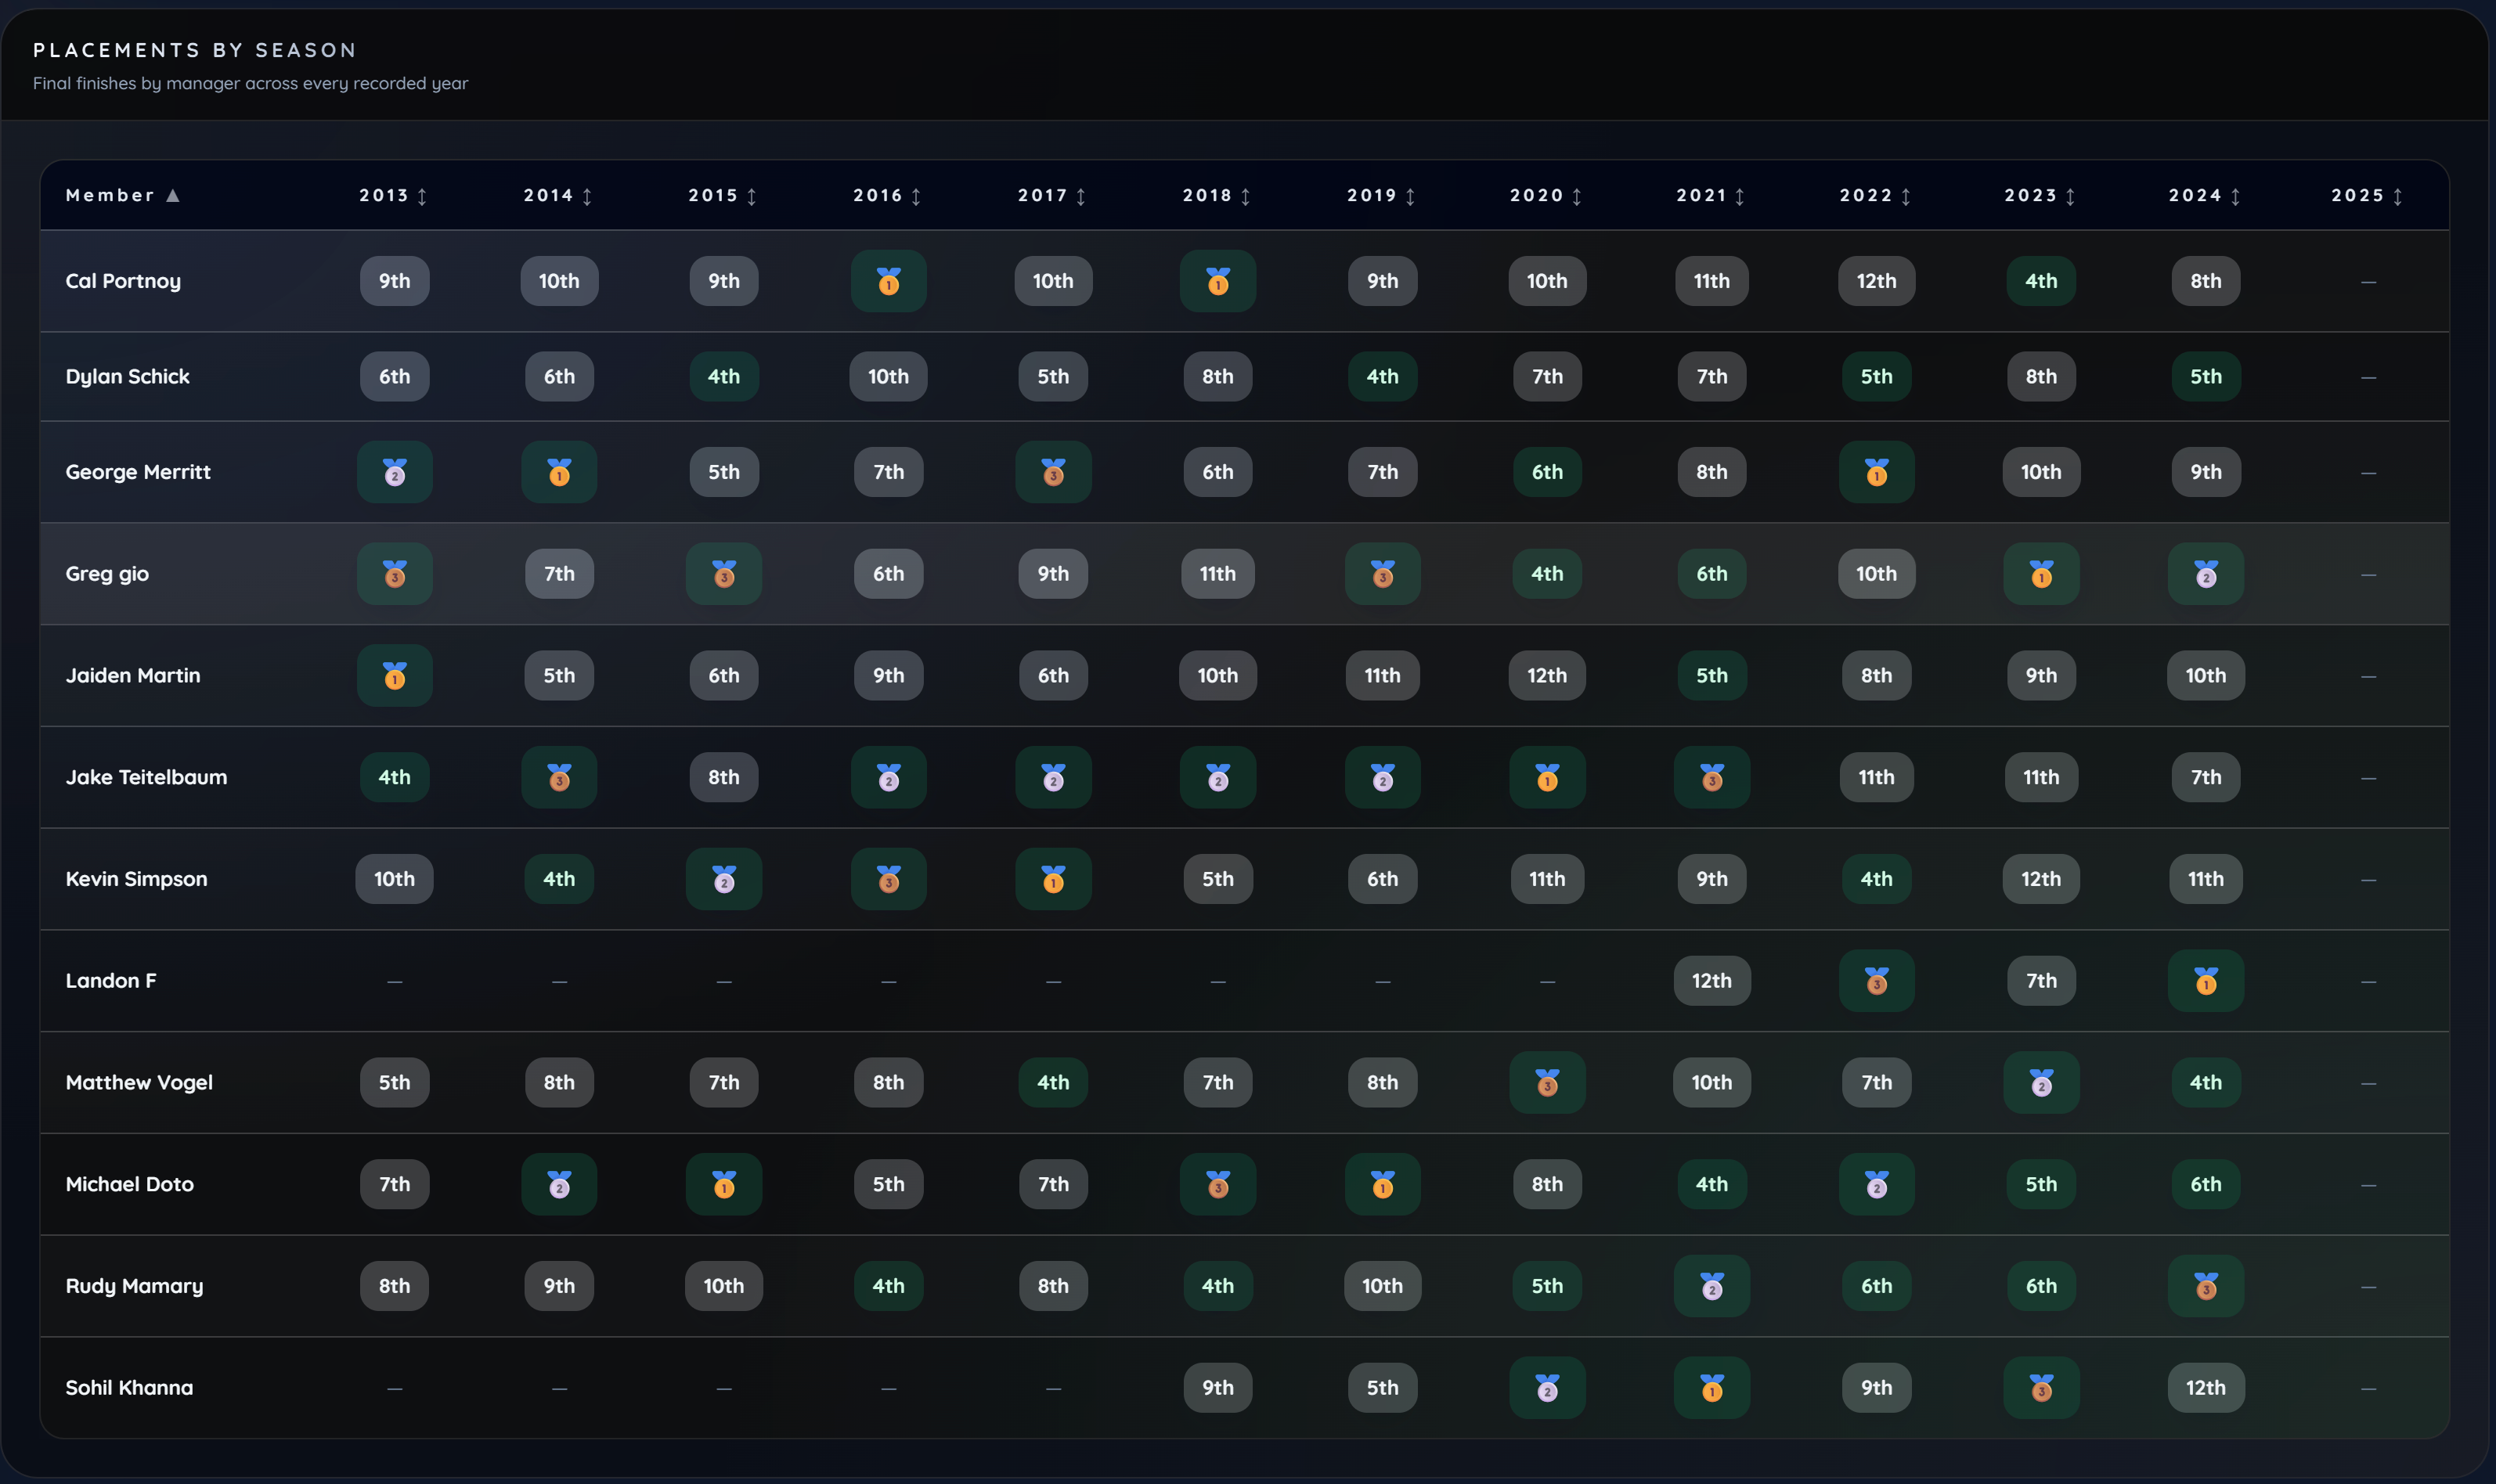Select Rudy Mamary's 2021 silver medal
Image resolution: width=2496 pixels, height=1484 pixels.
pyautogui.click(x=1712, y=1286)
